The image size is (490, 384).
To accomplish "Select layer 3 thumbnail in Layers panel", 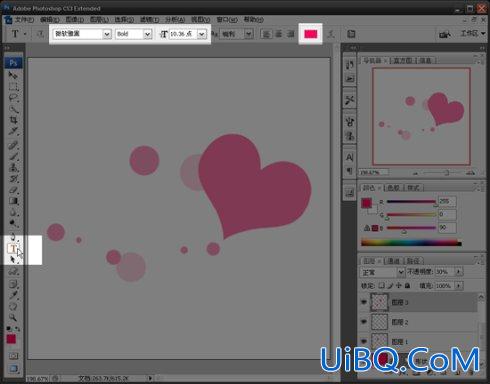I will 380,302.
